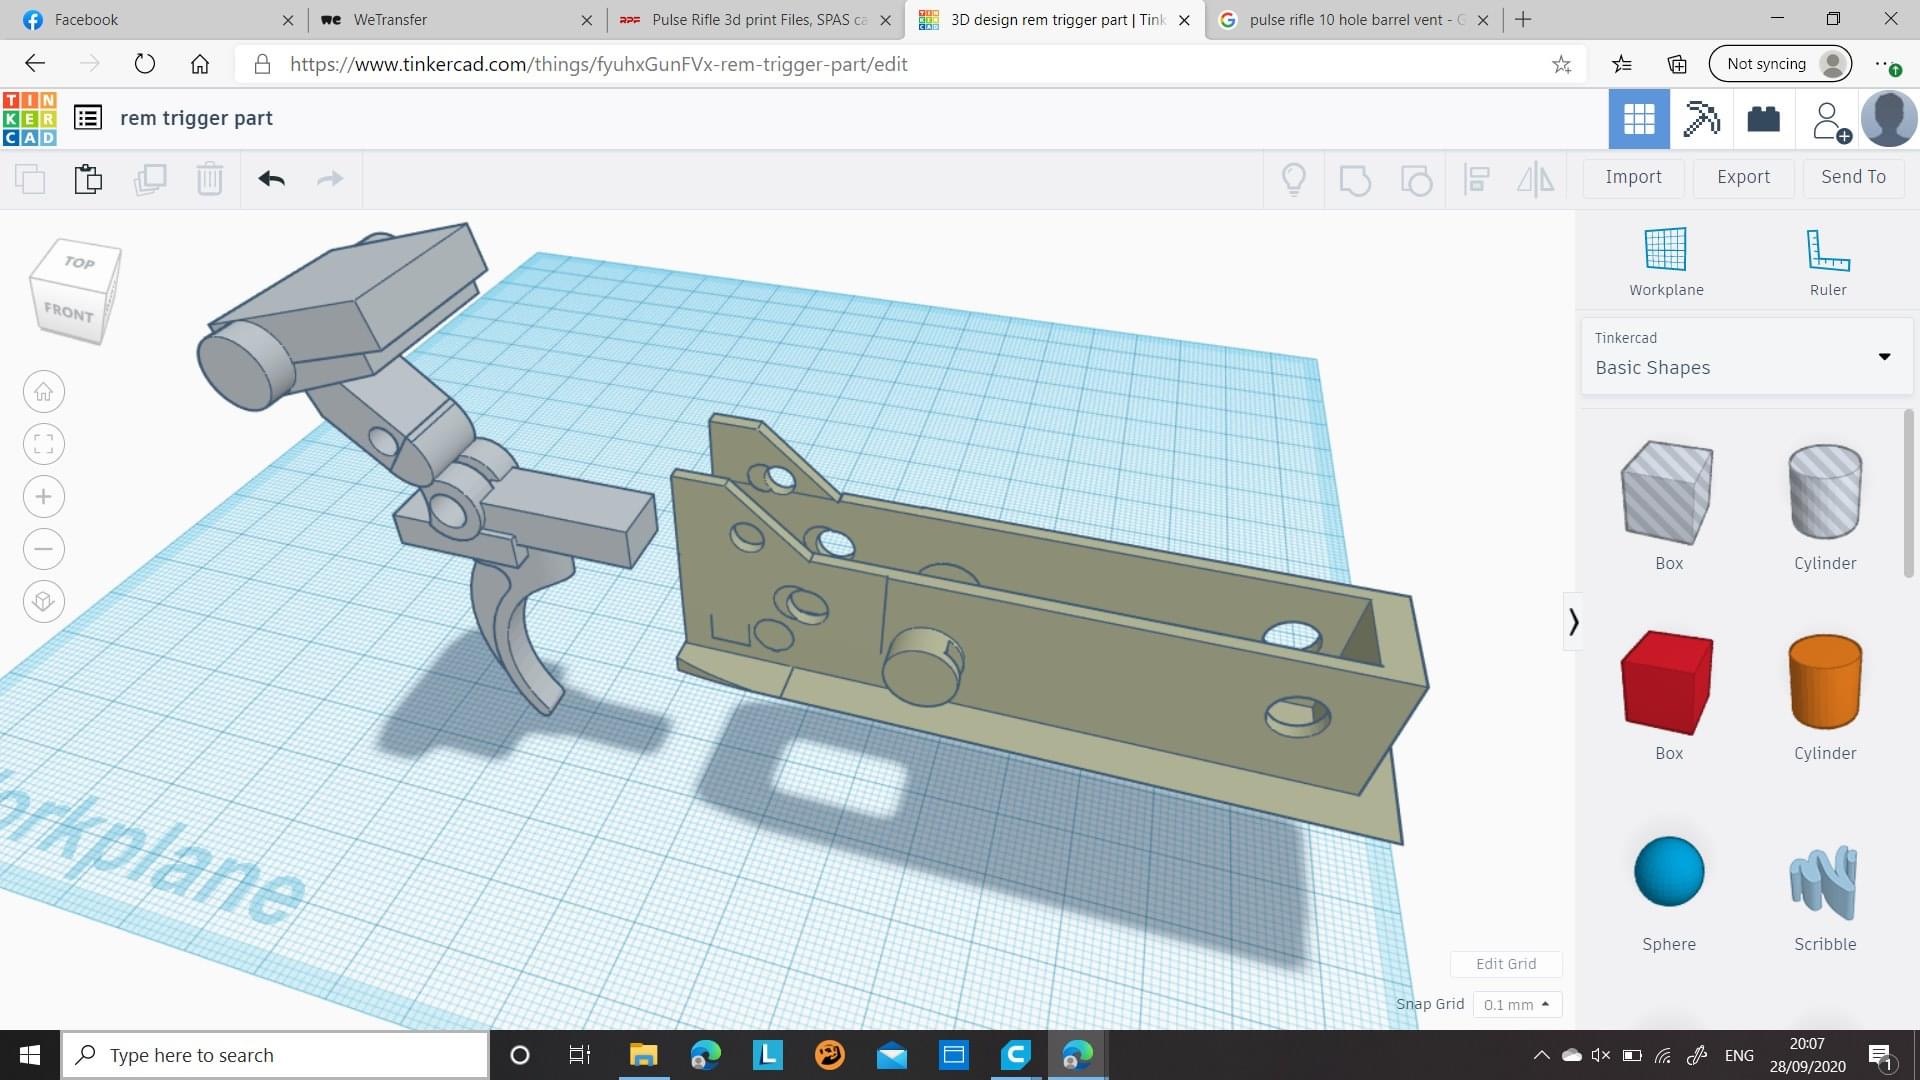This screenshot has height=1080, width=1920.
Task: Open a new browser tab
Action: click(1522, 20)
